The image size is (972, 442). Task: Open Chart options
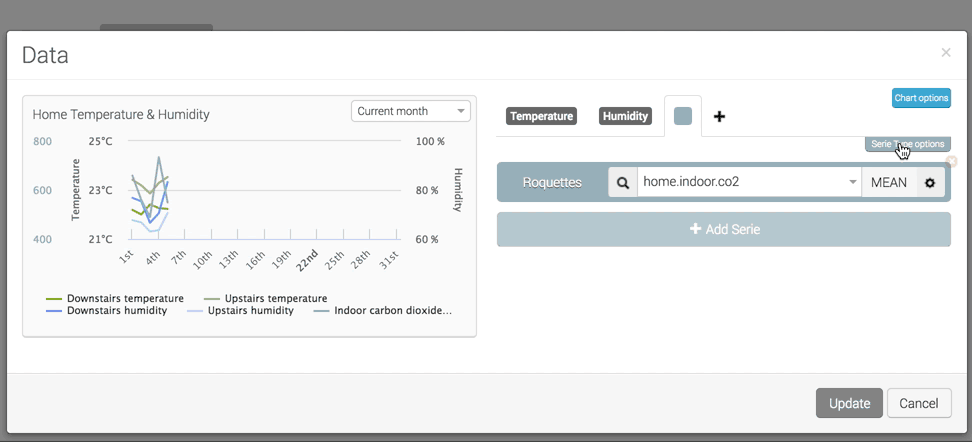(921, 98)
